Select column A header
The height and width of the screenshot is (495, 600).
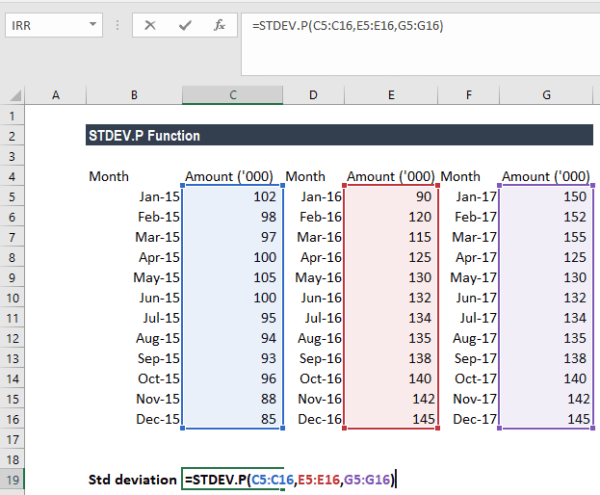point(56,95)
